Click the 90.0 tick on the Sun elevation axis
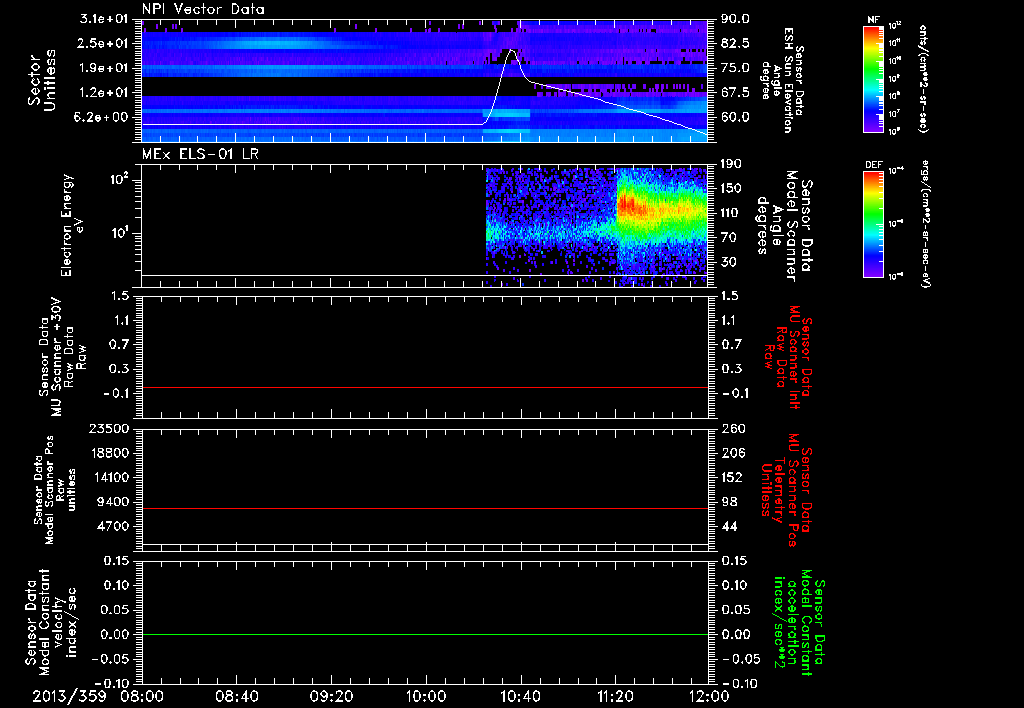Screen dimensions: 1024x708 (734, 19)
